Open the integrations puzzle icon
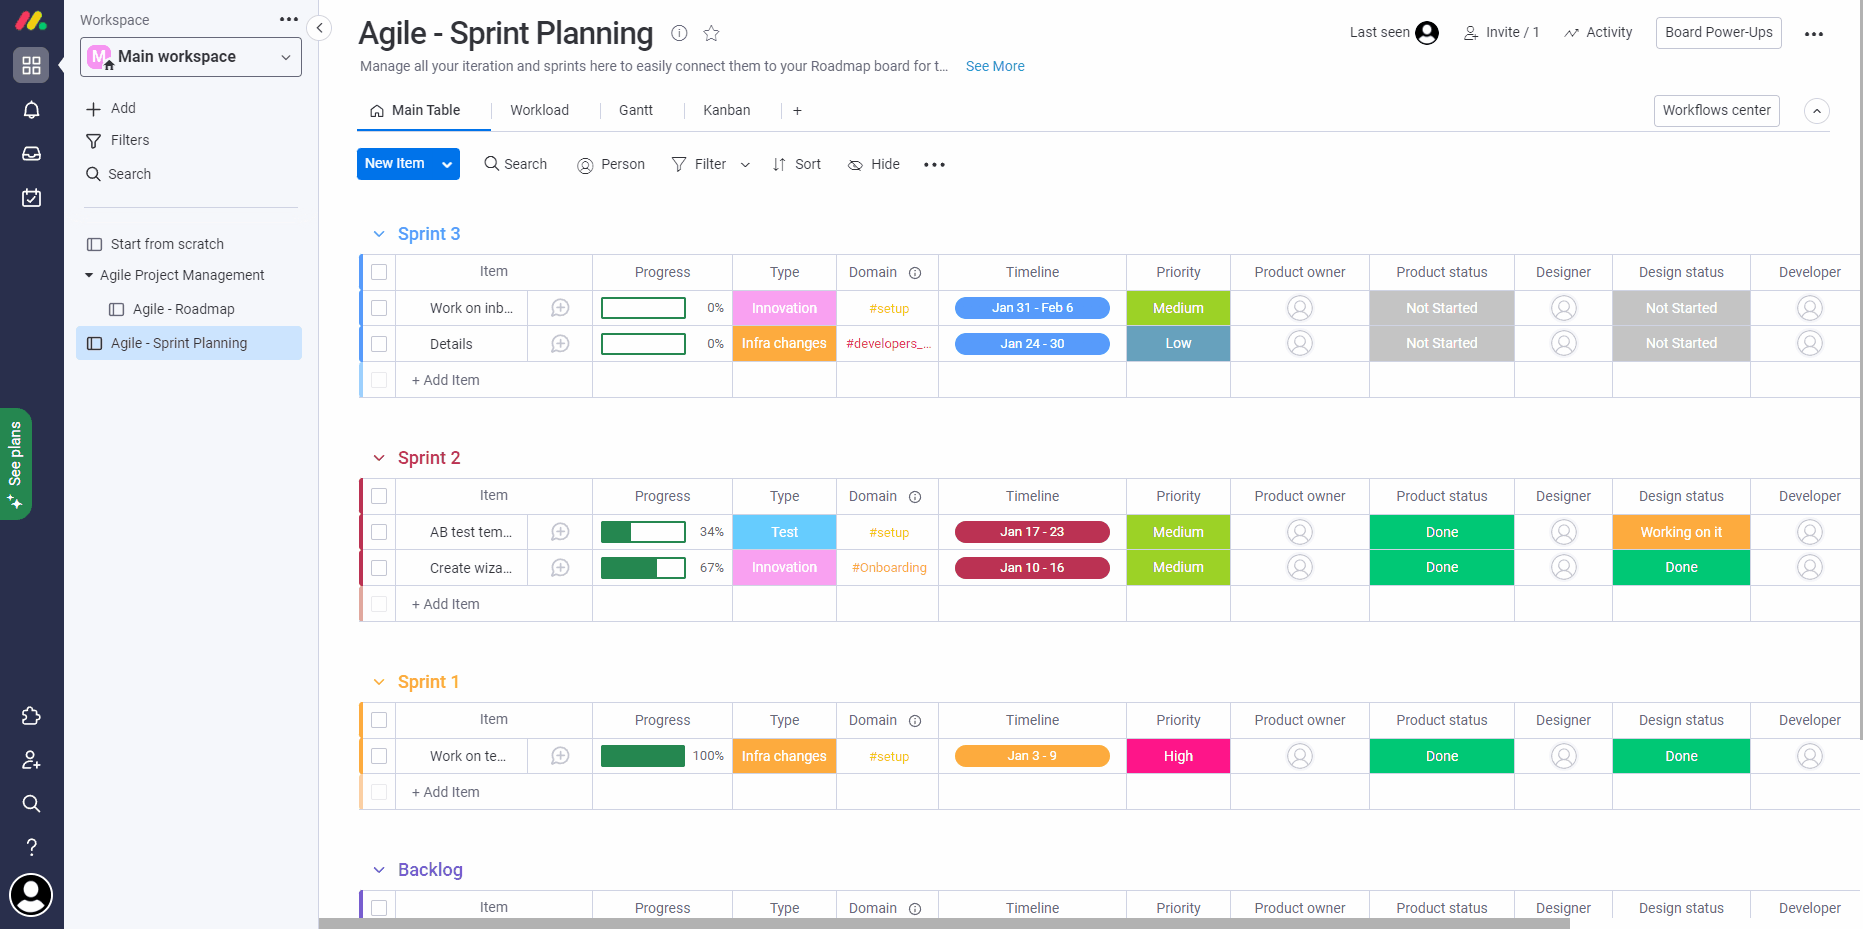This screenshot has width=1863, height=929. pos(31,716)
